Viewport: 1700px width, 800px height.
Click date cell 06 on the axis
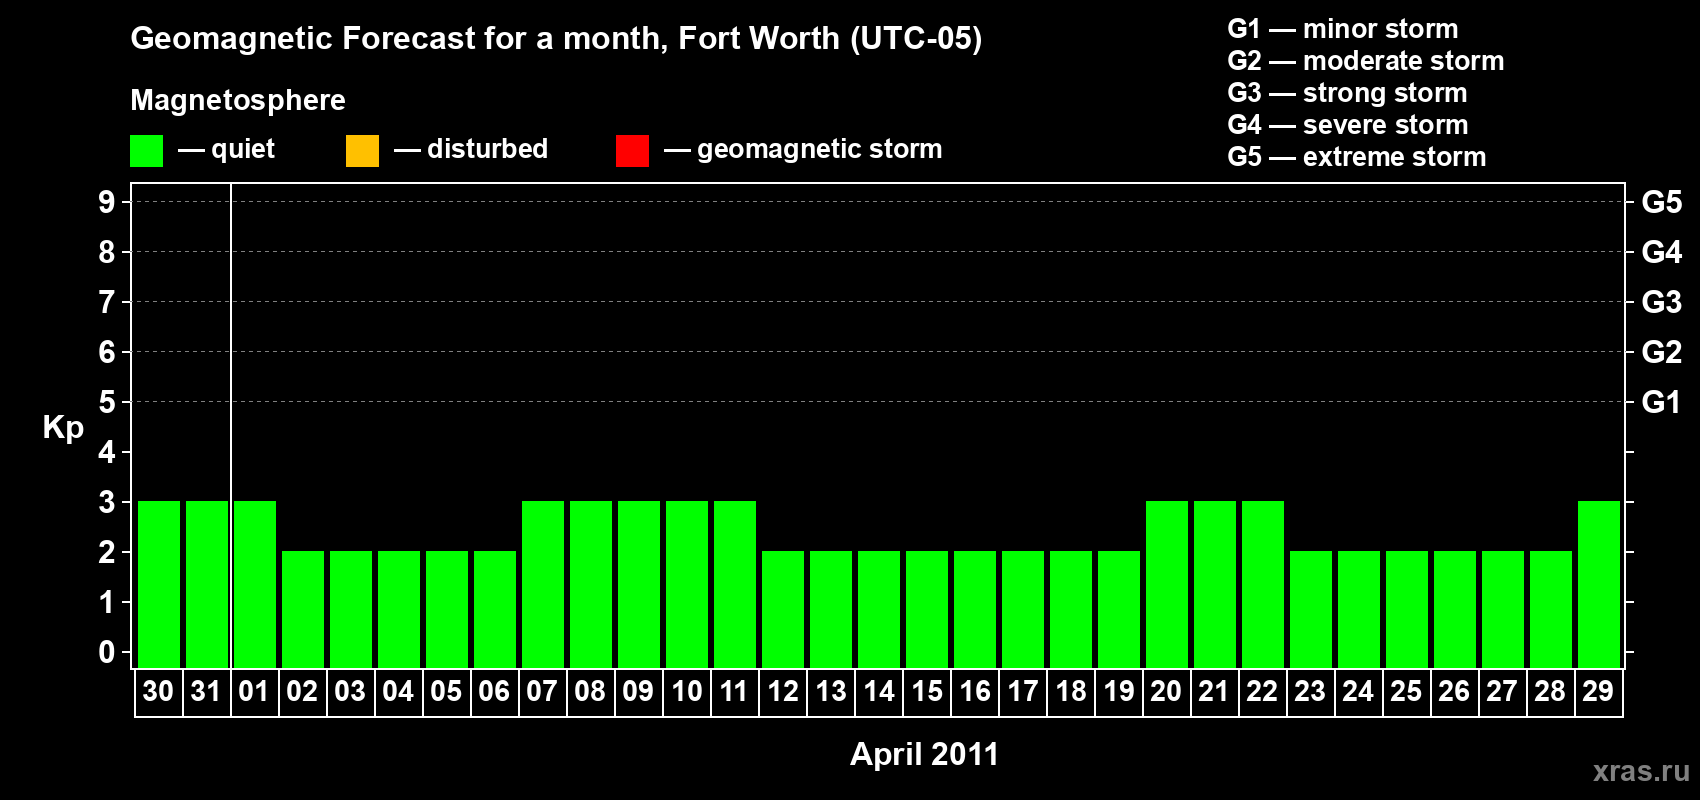(495, 692)
